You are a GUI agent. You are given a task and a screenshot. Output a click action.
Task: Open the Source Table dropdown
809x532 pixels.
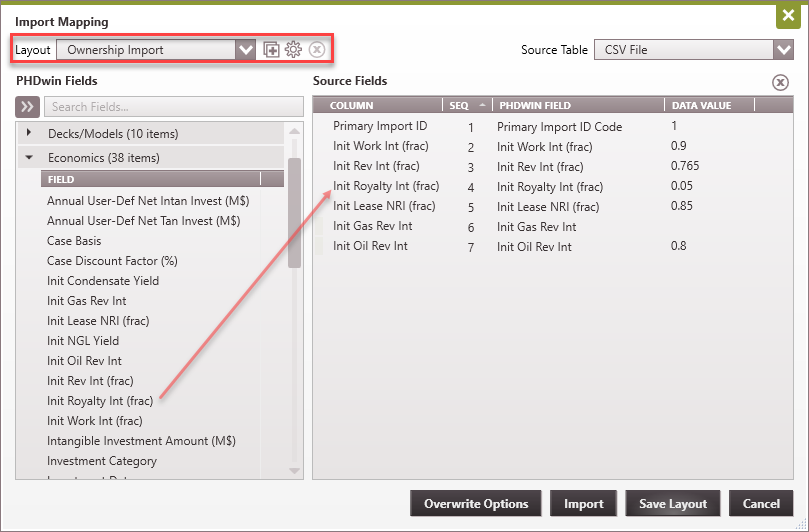pyautogui.click(x=783, y=50)
